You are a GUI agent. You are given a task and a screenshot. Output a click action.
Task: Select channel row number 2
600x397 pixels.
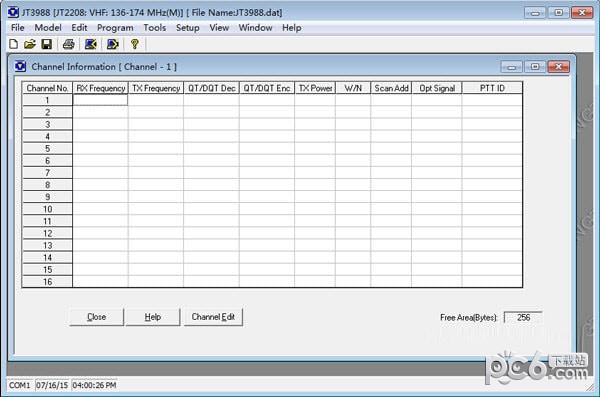pos(47,112)
